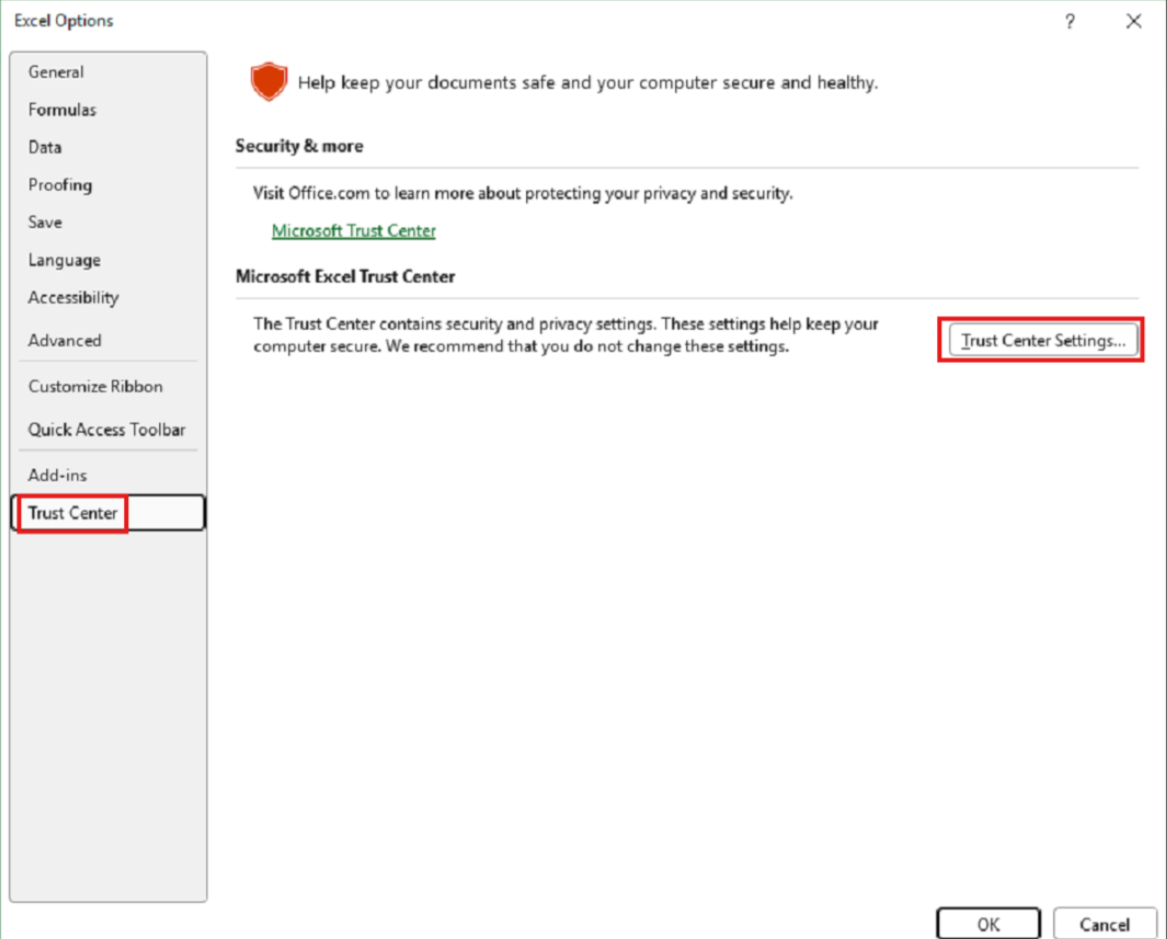Select the Trust Center category
The height and width of the screenshot is (939, 1167).
pos(108,513)
